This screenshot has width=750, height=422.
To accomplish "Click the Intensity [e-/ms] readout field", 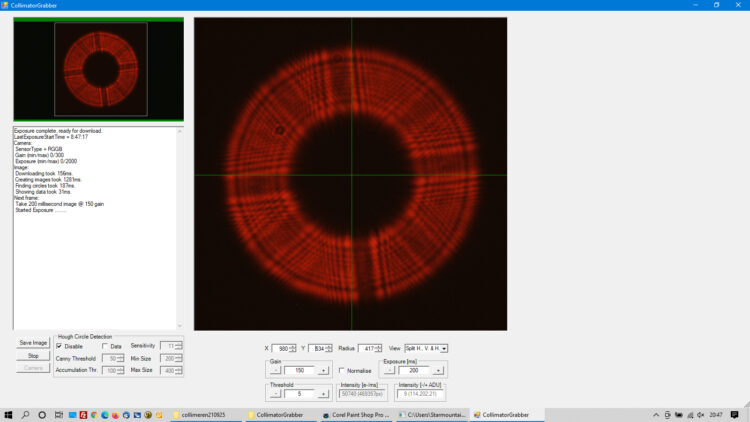I will (x=362, y=394).
